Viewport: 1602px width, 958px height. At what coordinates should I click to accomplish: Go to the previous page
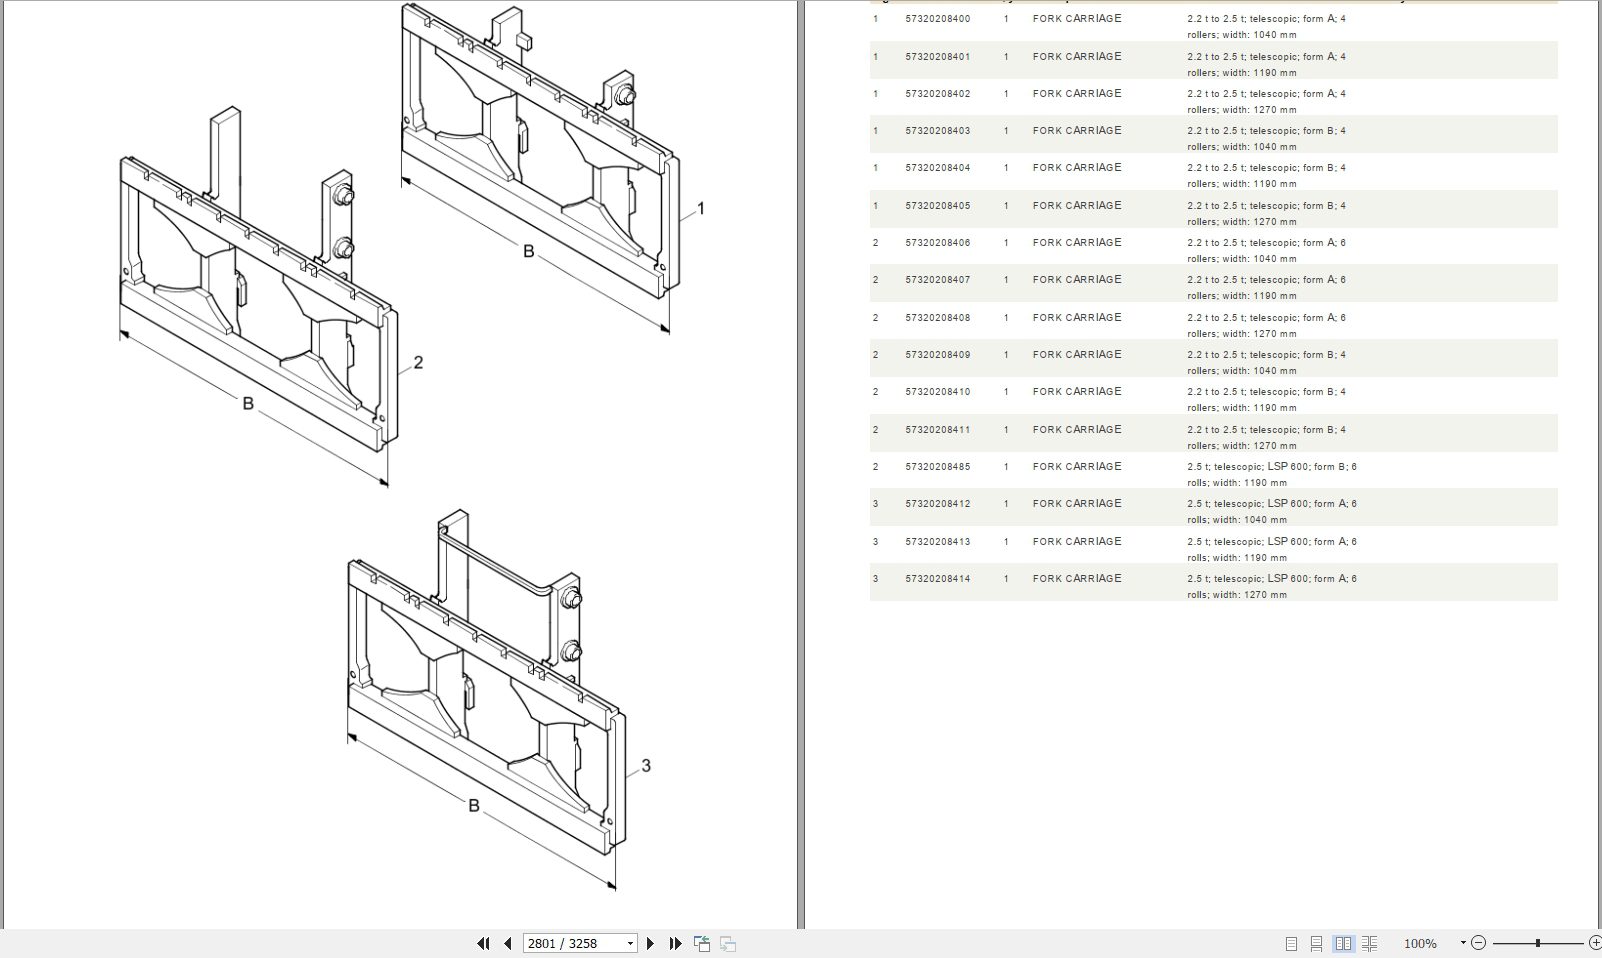[508, 943]
